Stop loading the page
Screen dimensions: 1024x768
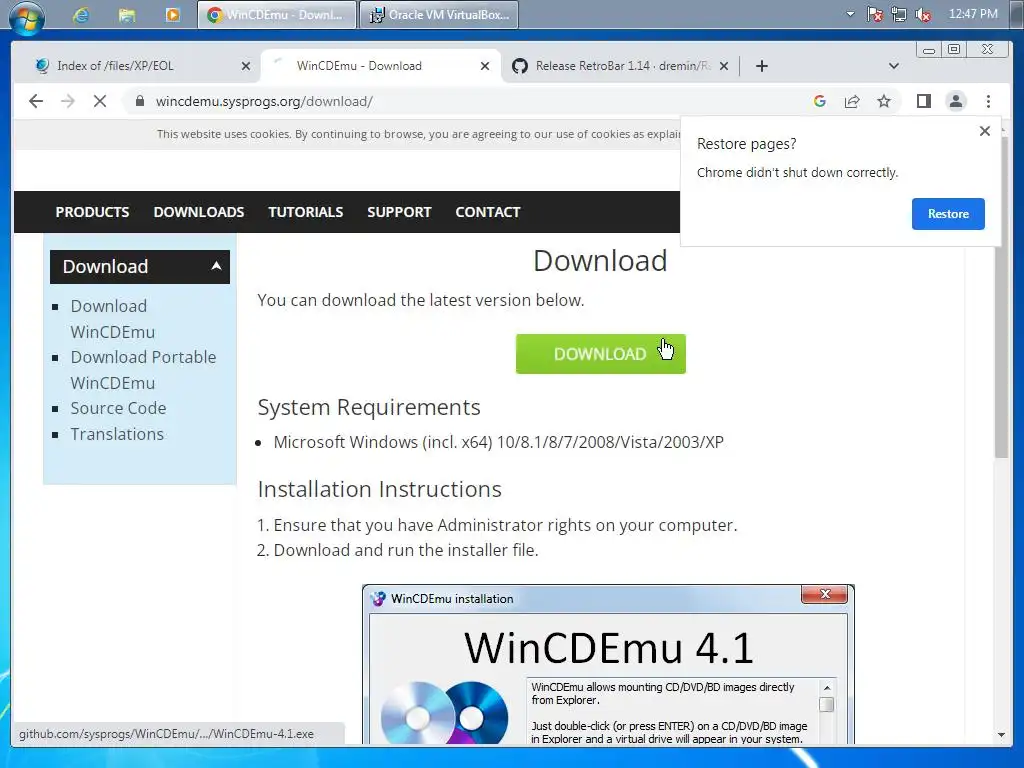click(99, 101)
